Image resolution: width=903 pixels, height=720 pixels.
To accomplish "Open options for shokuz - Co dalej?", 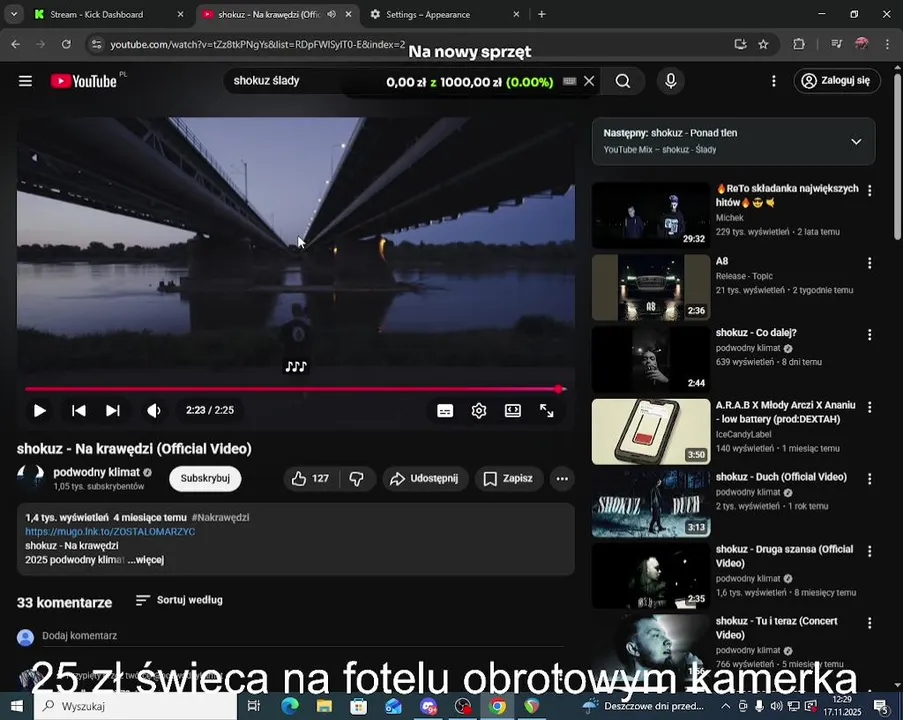I will 870,335.
